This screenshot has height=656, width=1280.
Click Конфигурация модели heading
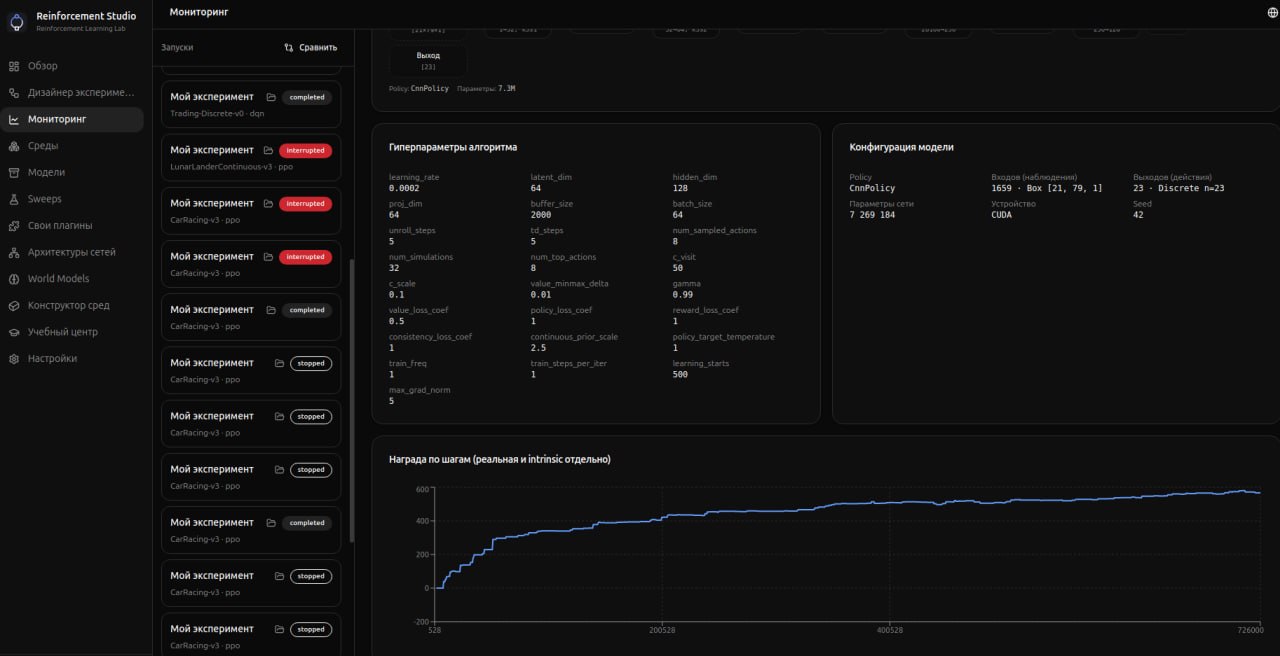click(x=901, y=147)
